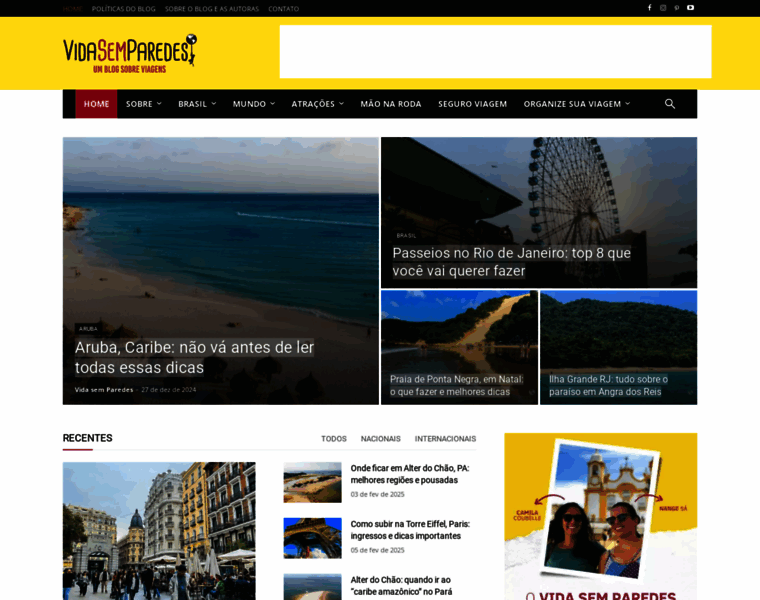Open Praia de Ponta Negra article

click(x=457, y=385)
